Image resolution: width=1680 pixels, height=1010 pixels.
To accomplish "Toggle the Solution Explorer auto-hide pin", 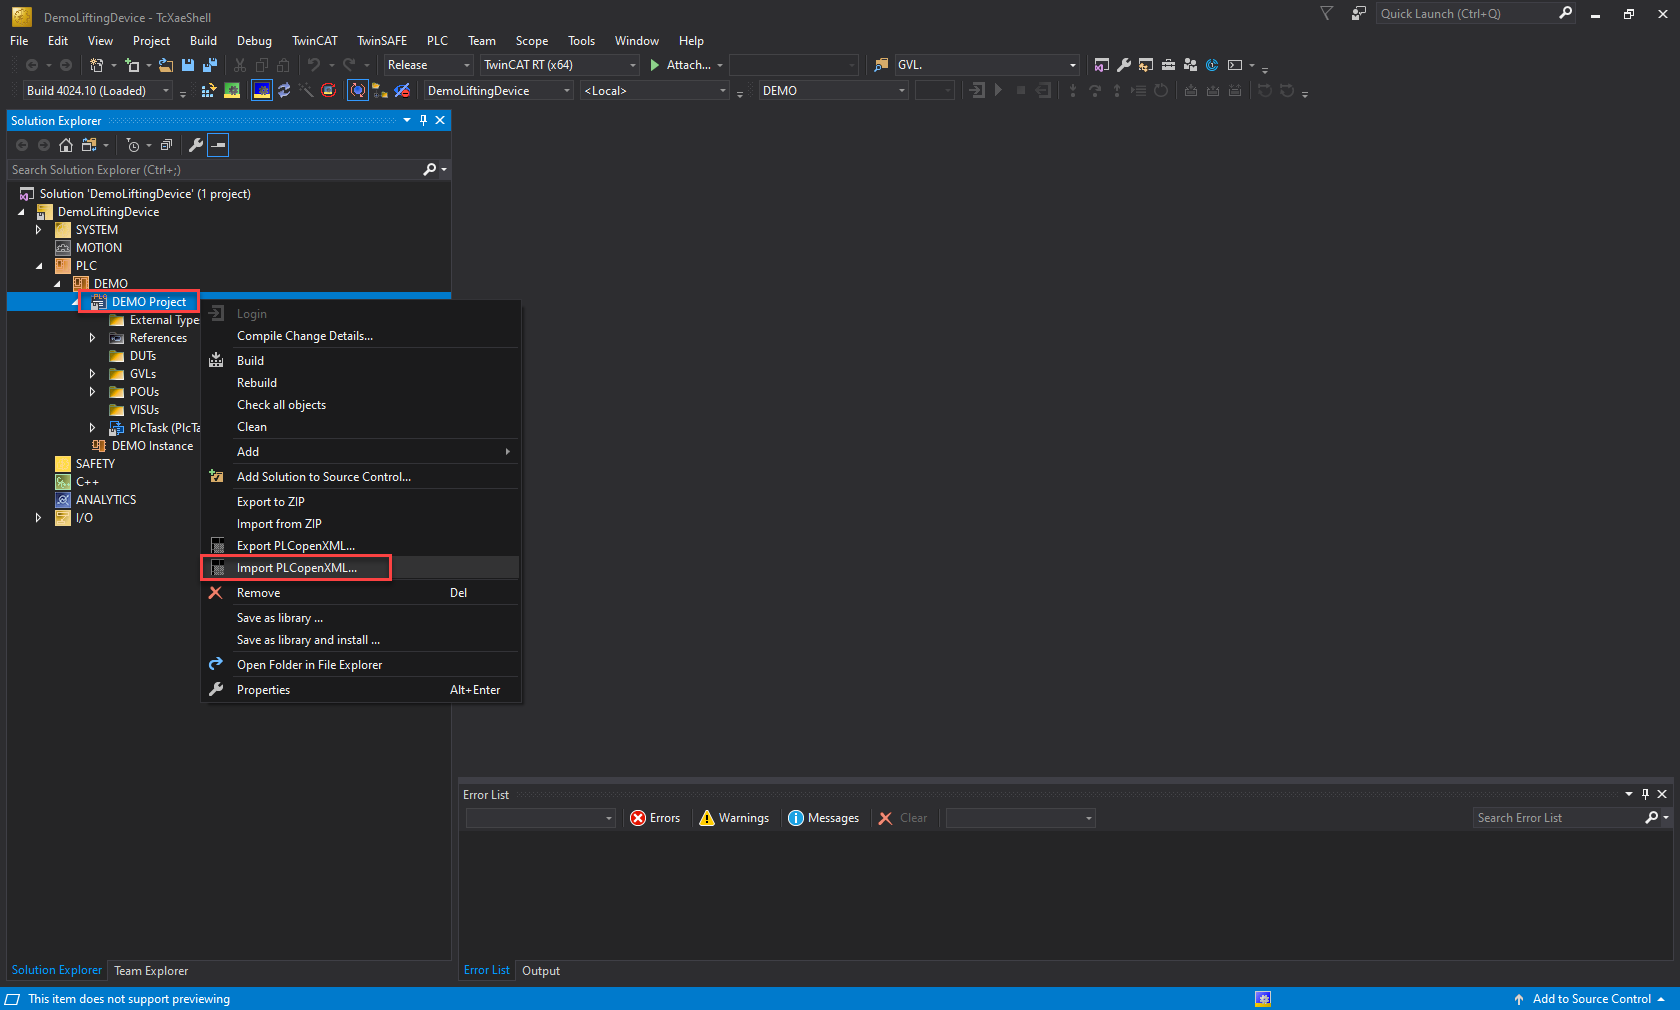I will click(423, 120).
